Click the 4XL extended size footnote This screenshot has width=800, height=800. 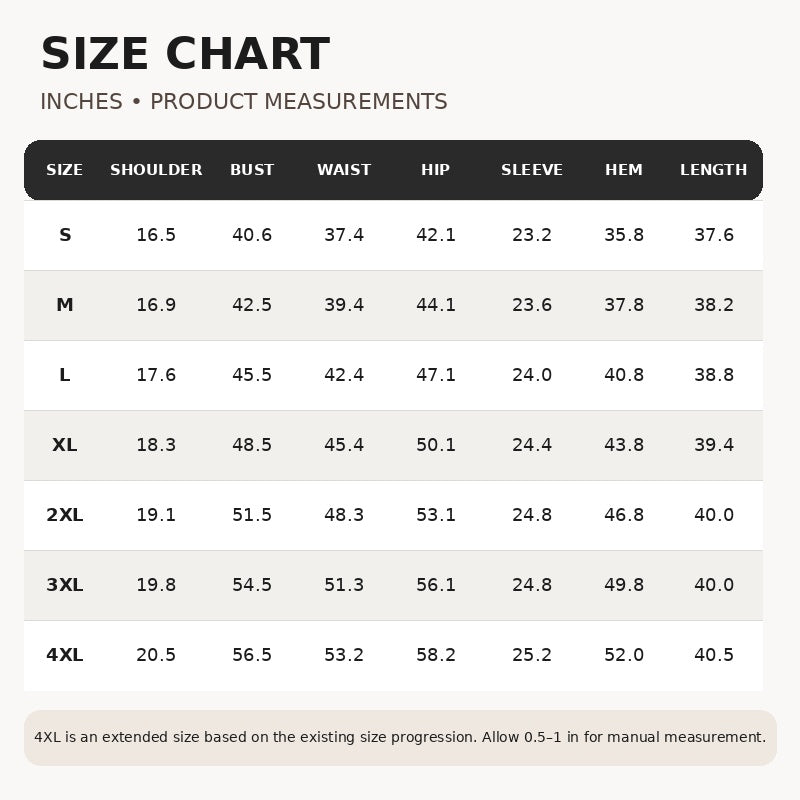[x=400, y=737]
